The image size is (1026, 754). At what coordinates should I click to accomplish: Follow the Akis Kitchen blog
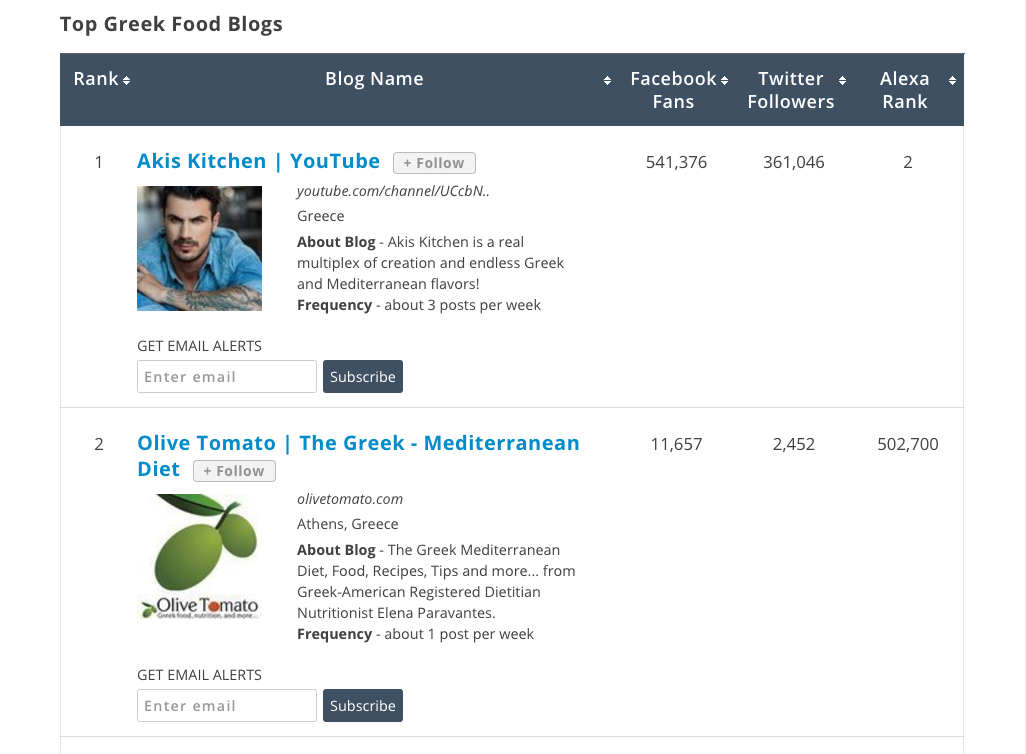point(434,163)
